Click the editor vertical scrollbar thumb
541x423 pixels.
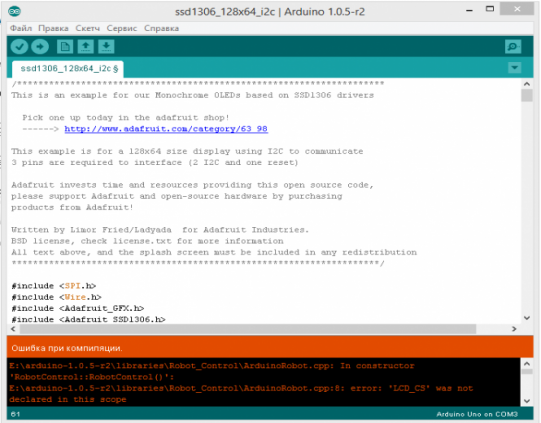click(527, 96)
